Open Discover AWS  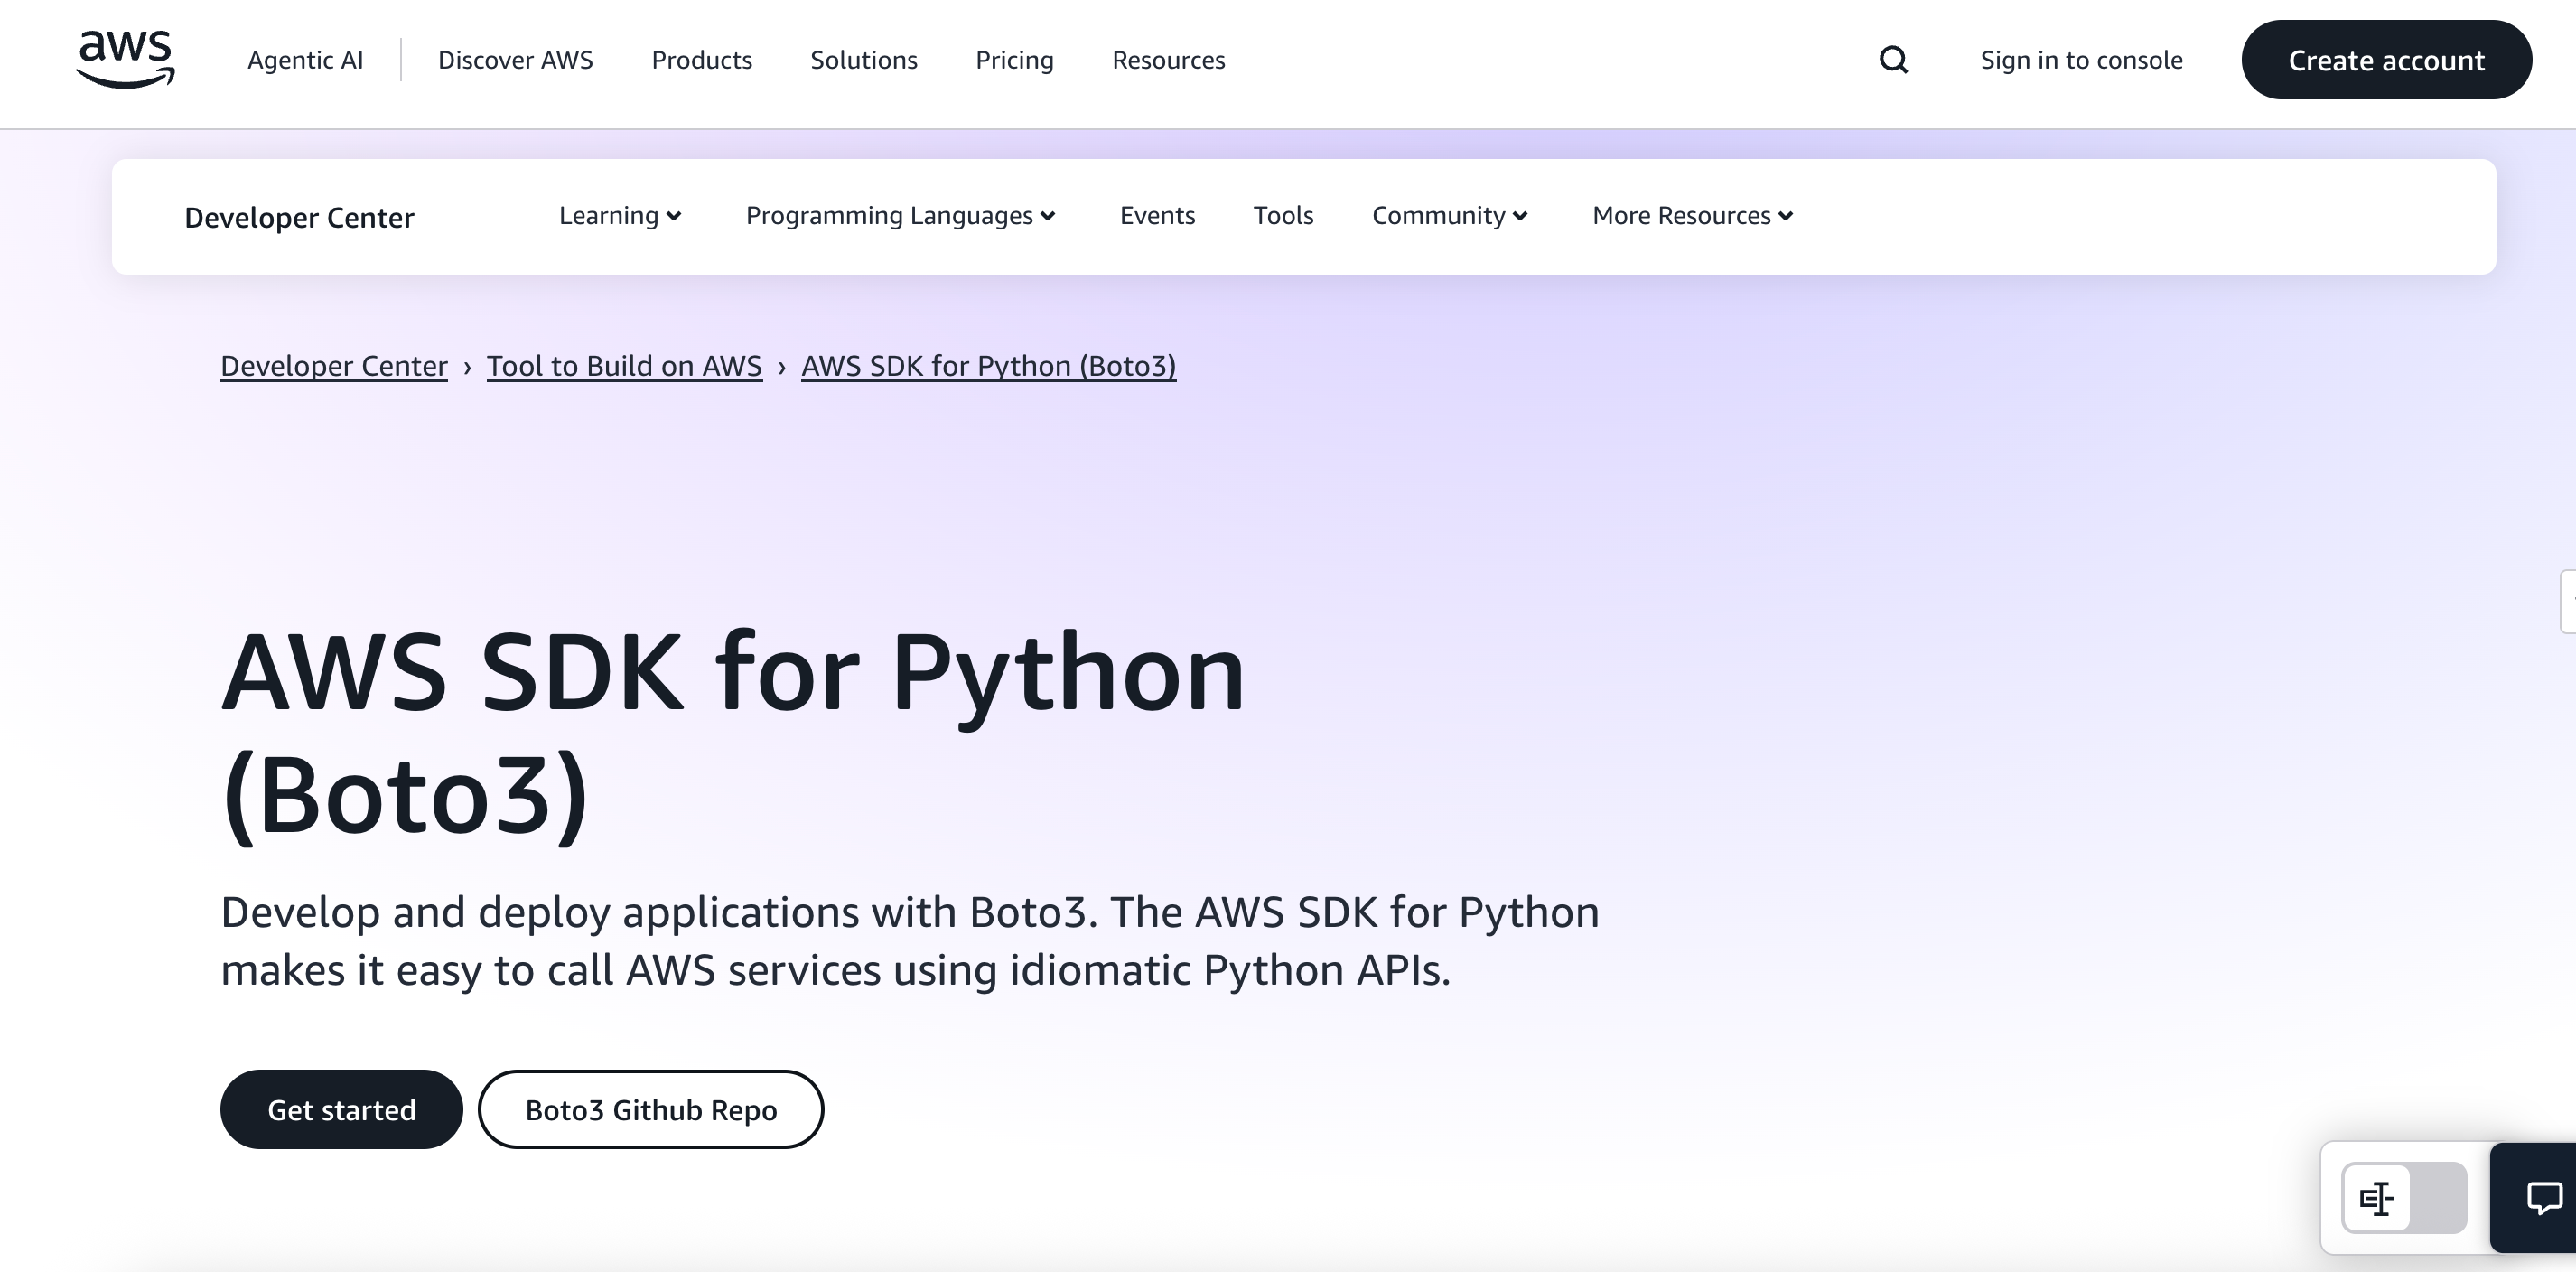pos(516,60)
